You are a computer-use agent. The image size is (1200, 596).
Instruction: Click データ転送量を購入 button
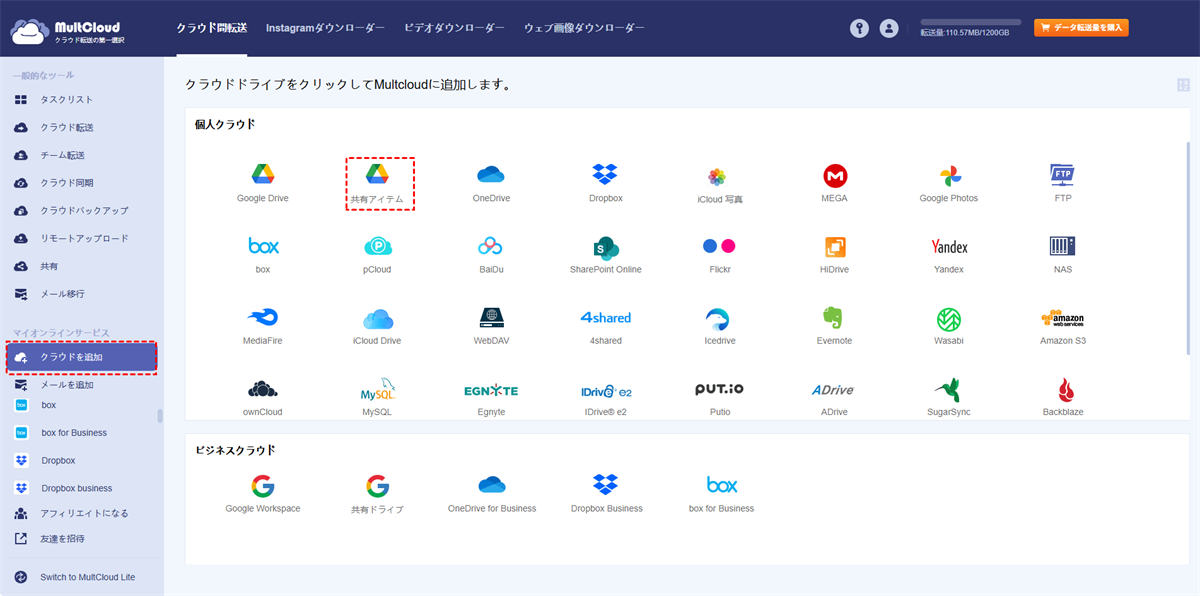(x=1081, y=28)
